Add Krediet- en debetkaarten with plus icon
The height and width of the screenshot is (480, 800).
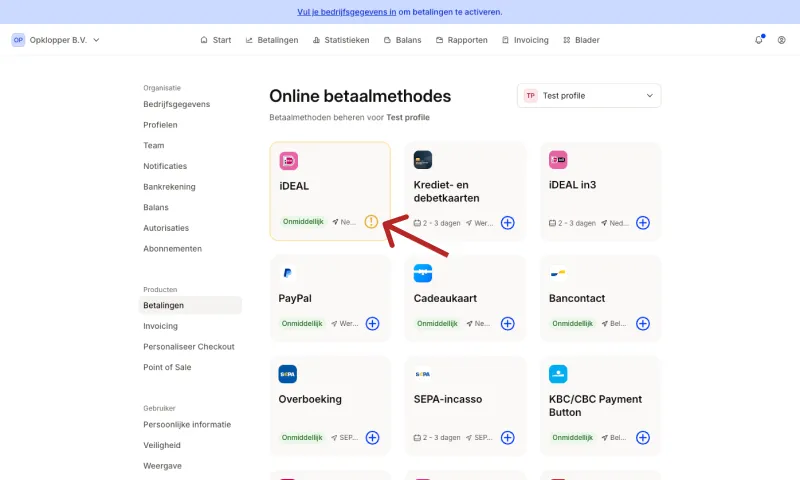point(508,223)
